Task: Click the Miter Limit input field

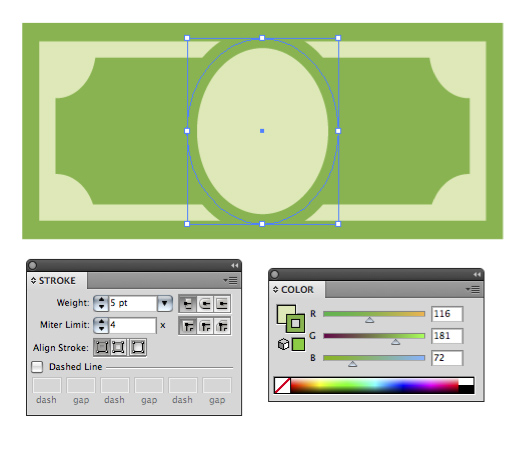Action: 133,325
